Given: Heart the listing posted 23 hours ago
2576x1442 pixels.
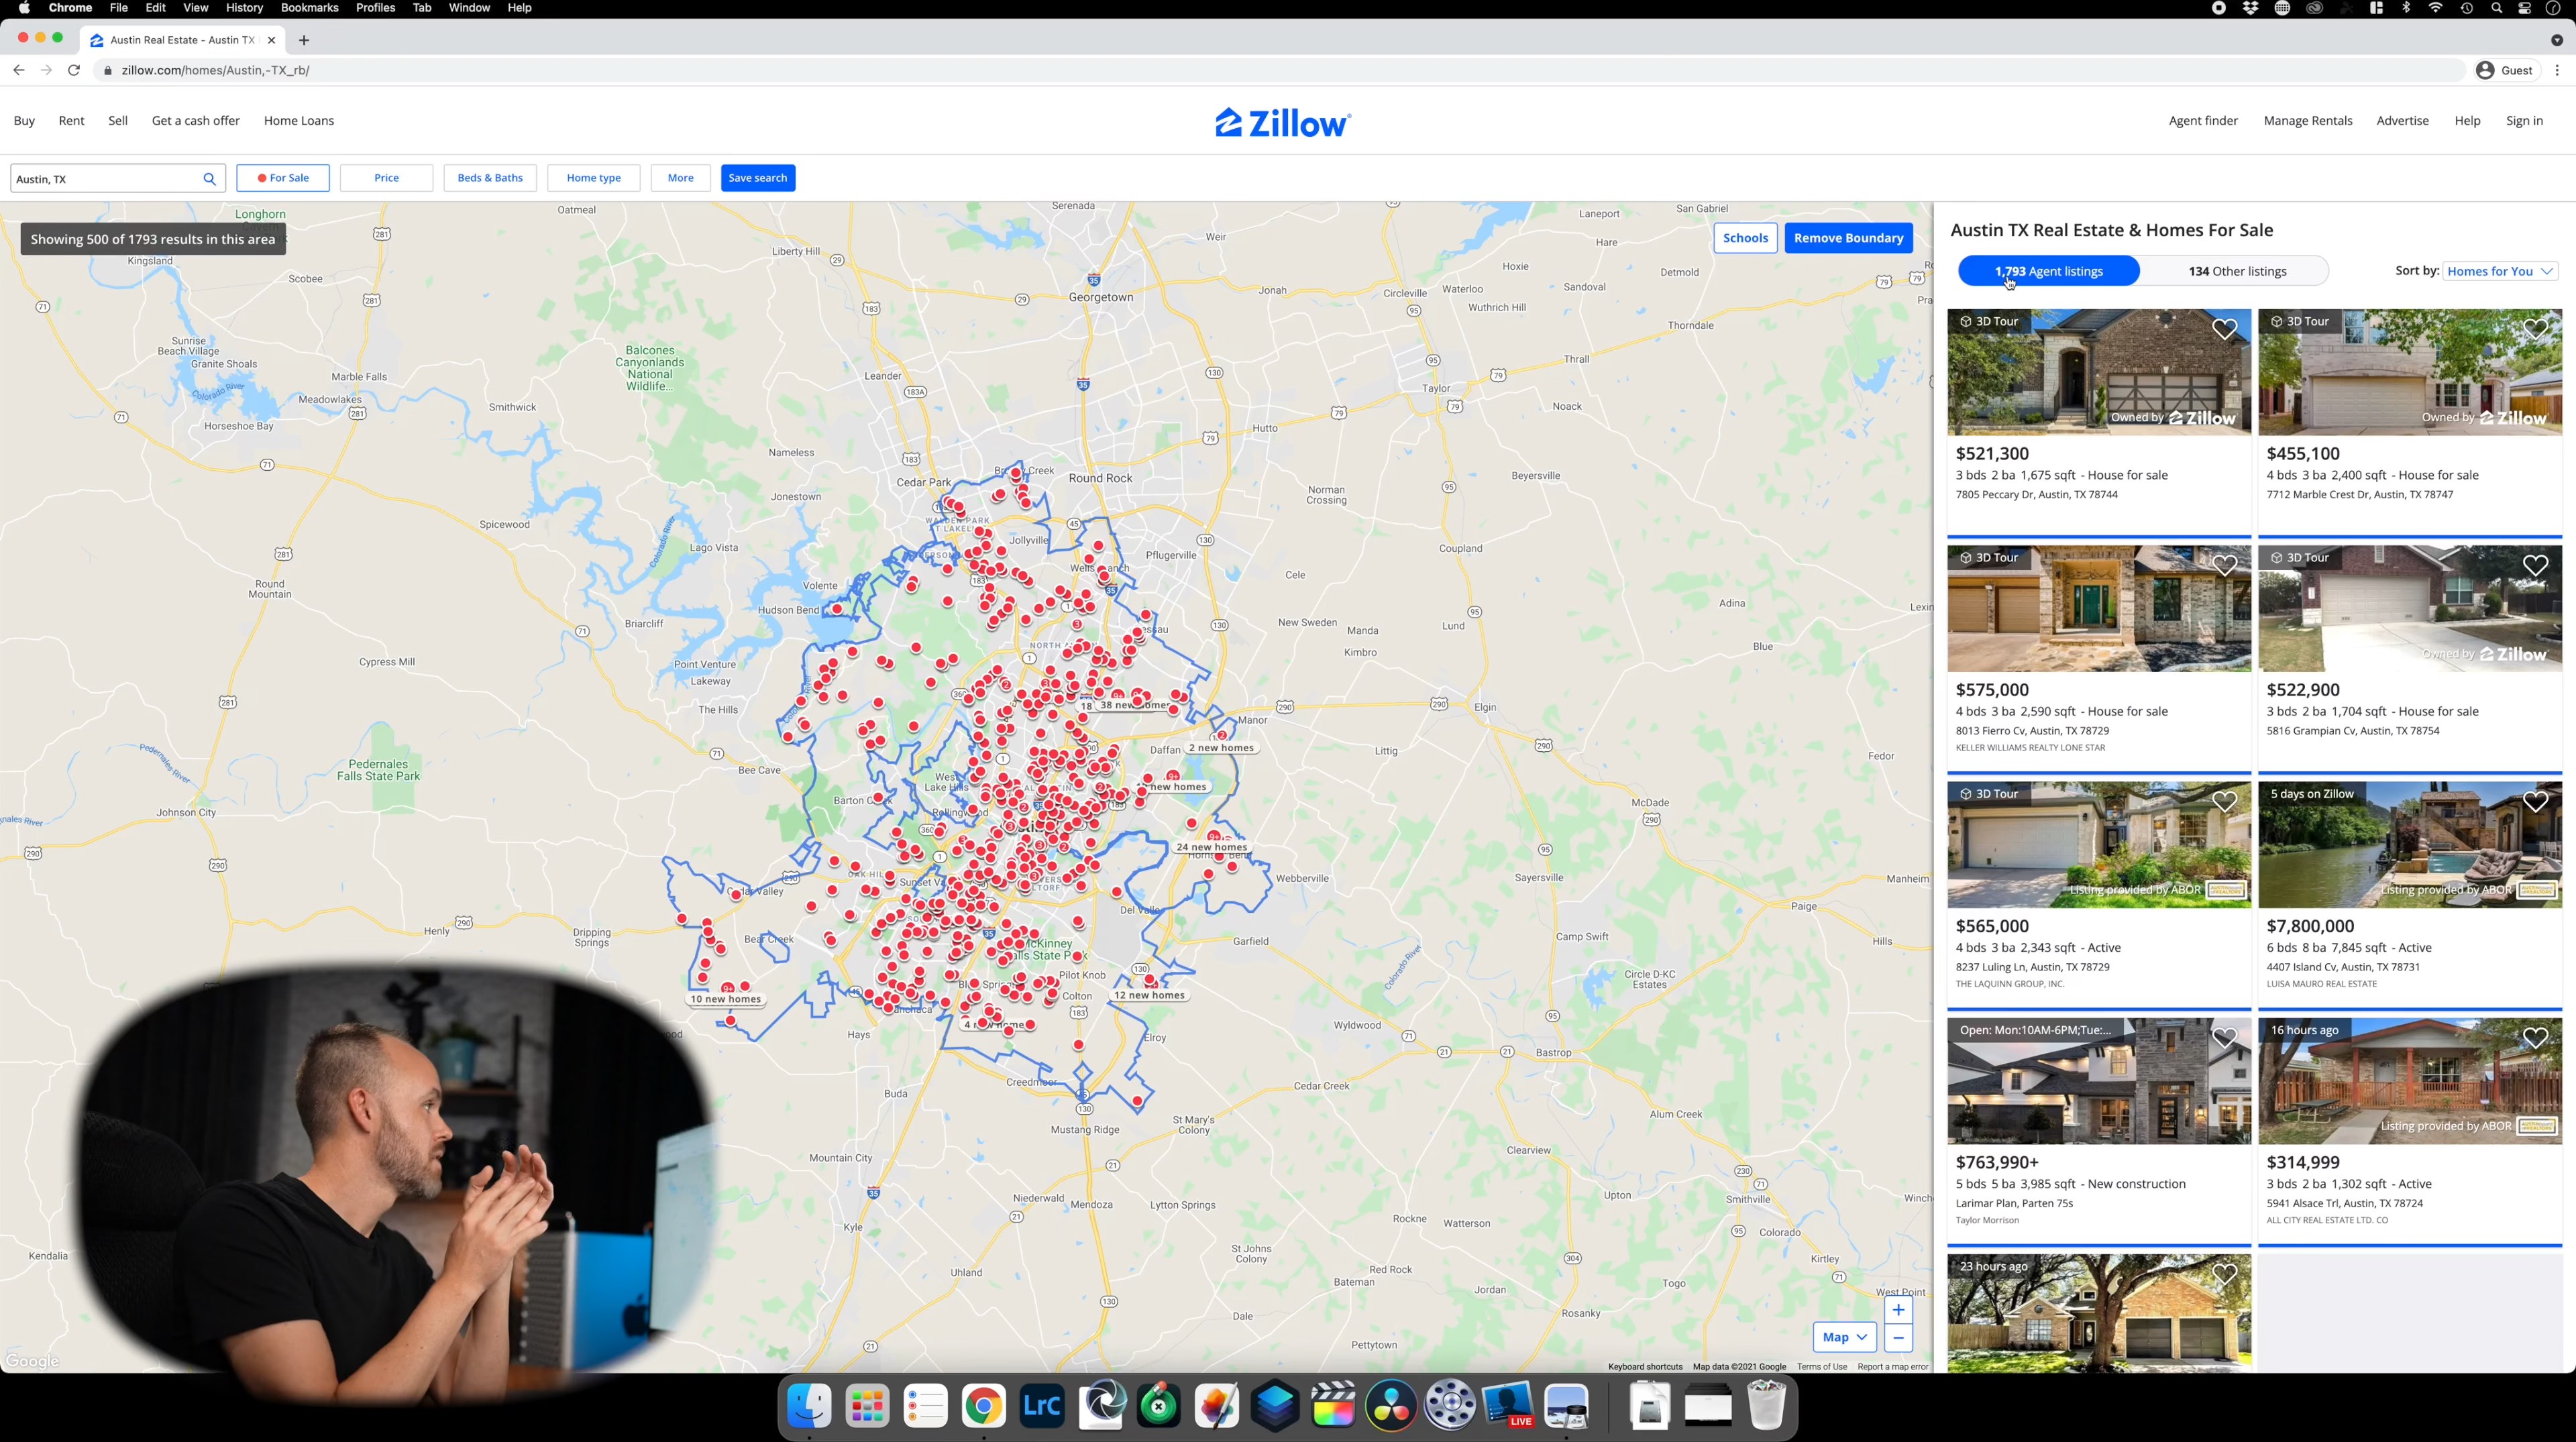Looking at the screenshot, I should 2224,1274.
